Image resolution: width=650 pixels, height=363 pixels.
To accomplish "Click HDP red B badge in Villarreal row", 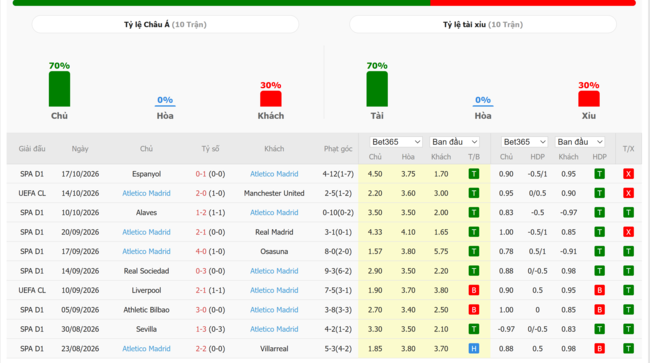I will click(599, 348).
